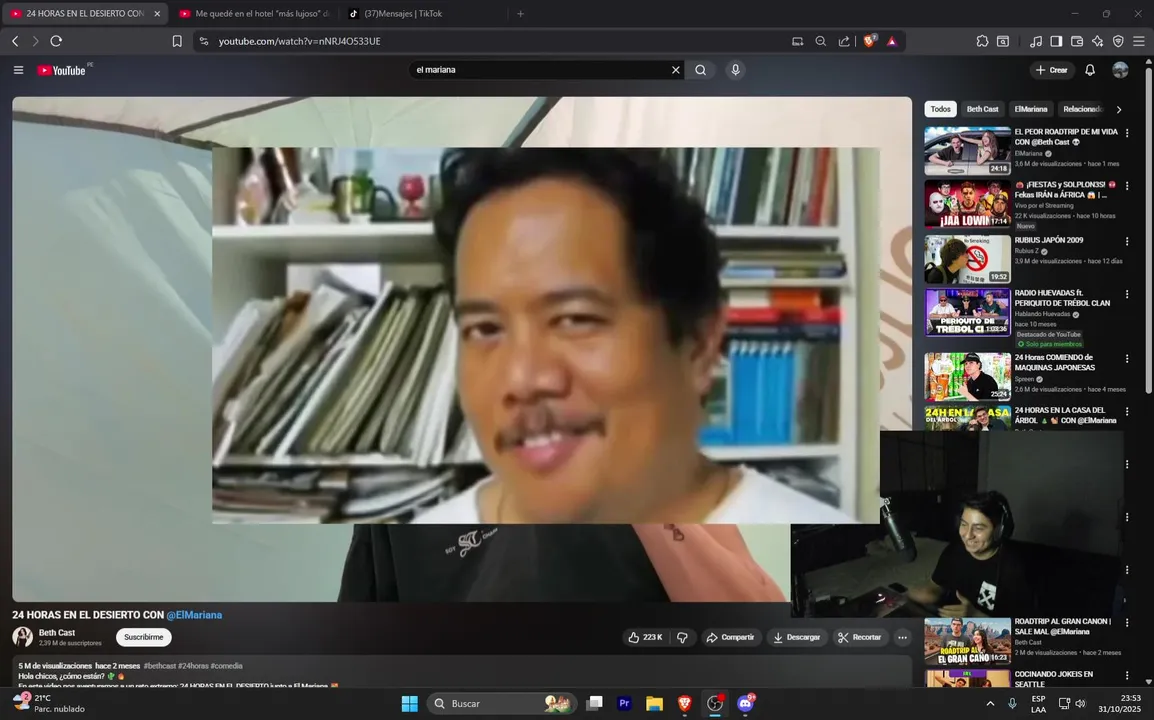Reload the page
The height and width of the screenshot is (720, 1154).
(x=56, y=41)
